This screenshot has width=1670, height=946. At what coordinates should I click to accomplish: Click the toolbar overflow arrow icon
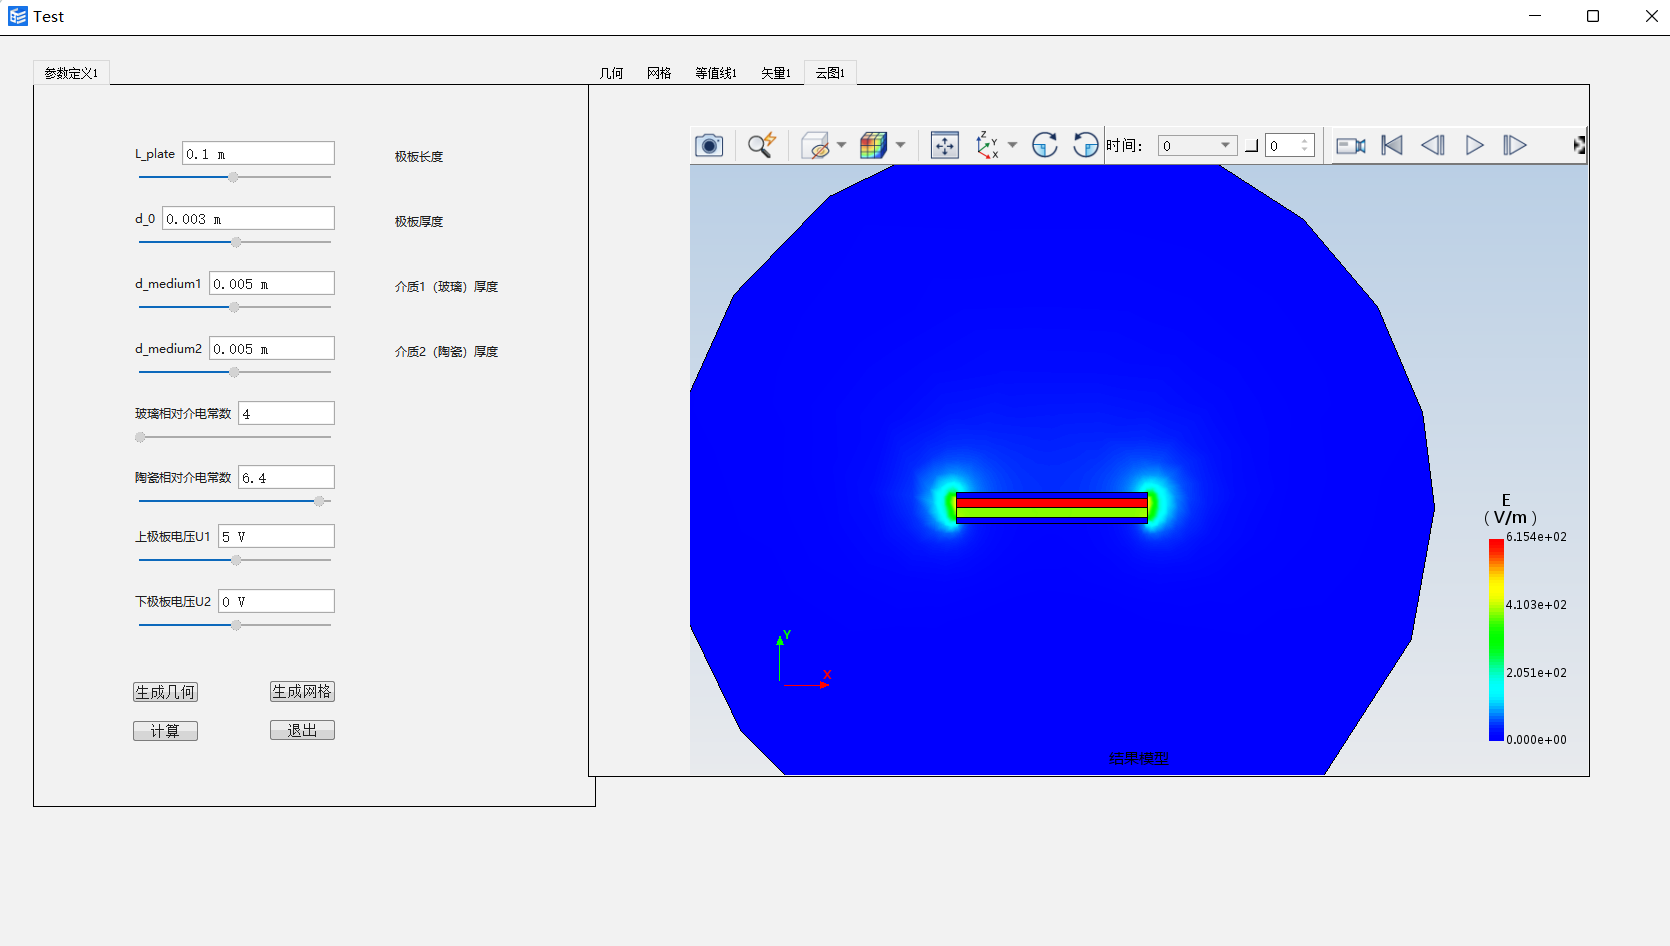(1579, 146)
